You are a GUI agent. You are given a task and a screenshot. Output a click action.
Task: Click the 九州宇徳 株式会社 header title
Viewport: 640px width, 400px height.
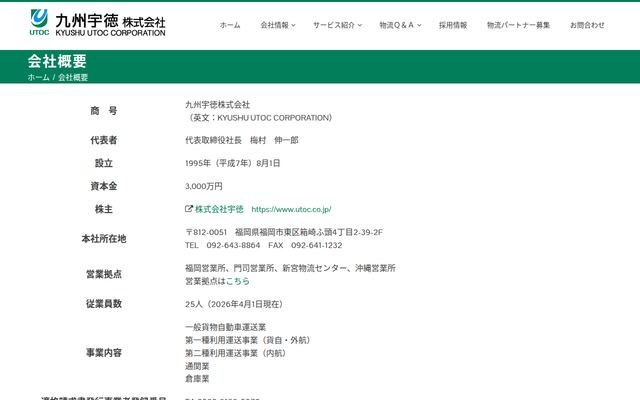pyautogui.click(x=110, y=24)
